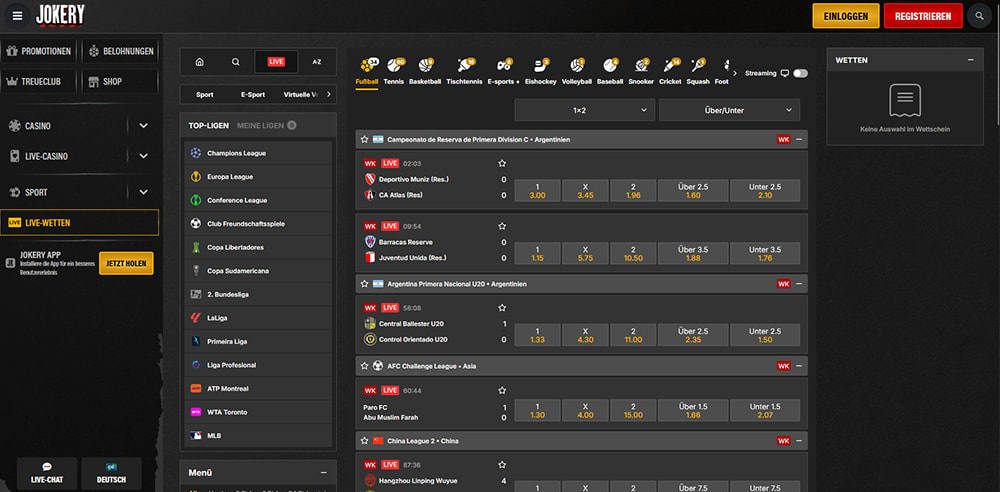
Task: Open the Meine Ligen tab
Action: (267, 126)
